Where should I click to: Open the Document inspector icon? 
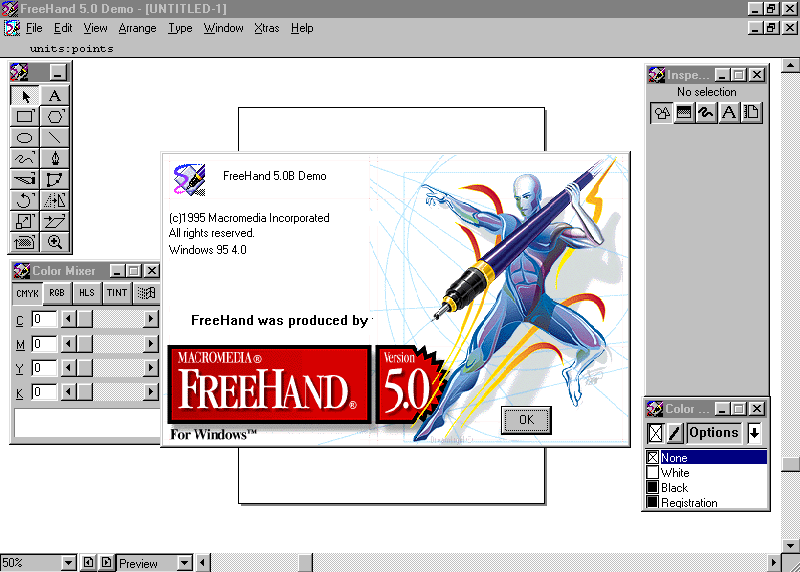tap(750, 113)
